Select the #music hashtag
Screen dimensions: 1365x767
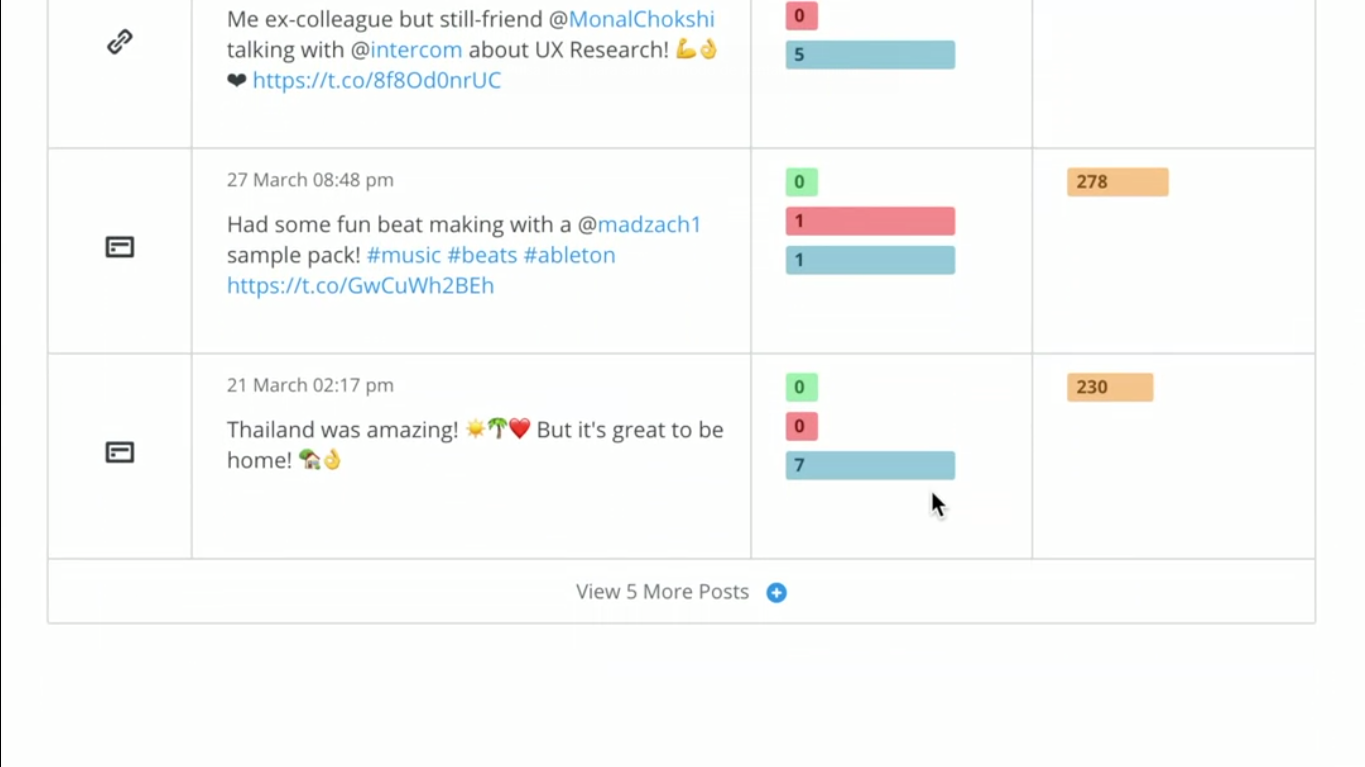[403, 255]
